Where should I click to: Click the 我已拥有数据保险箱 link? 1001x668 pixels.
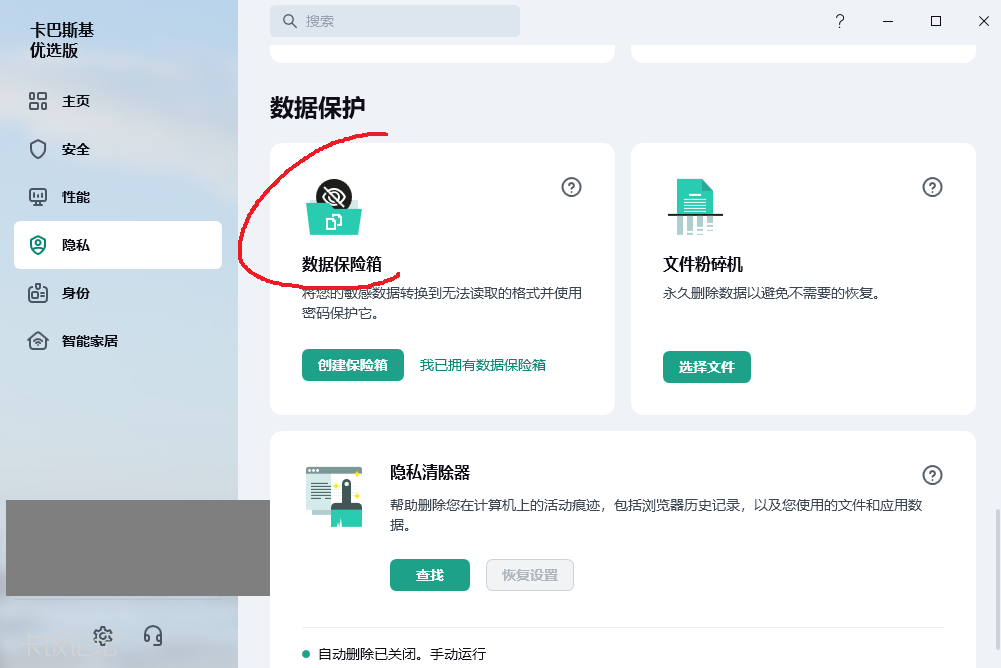pyautogui.click(x=482, y=365)
